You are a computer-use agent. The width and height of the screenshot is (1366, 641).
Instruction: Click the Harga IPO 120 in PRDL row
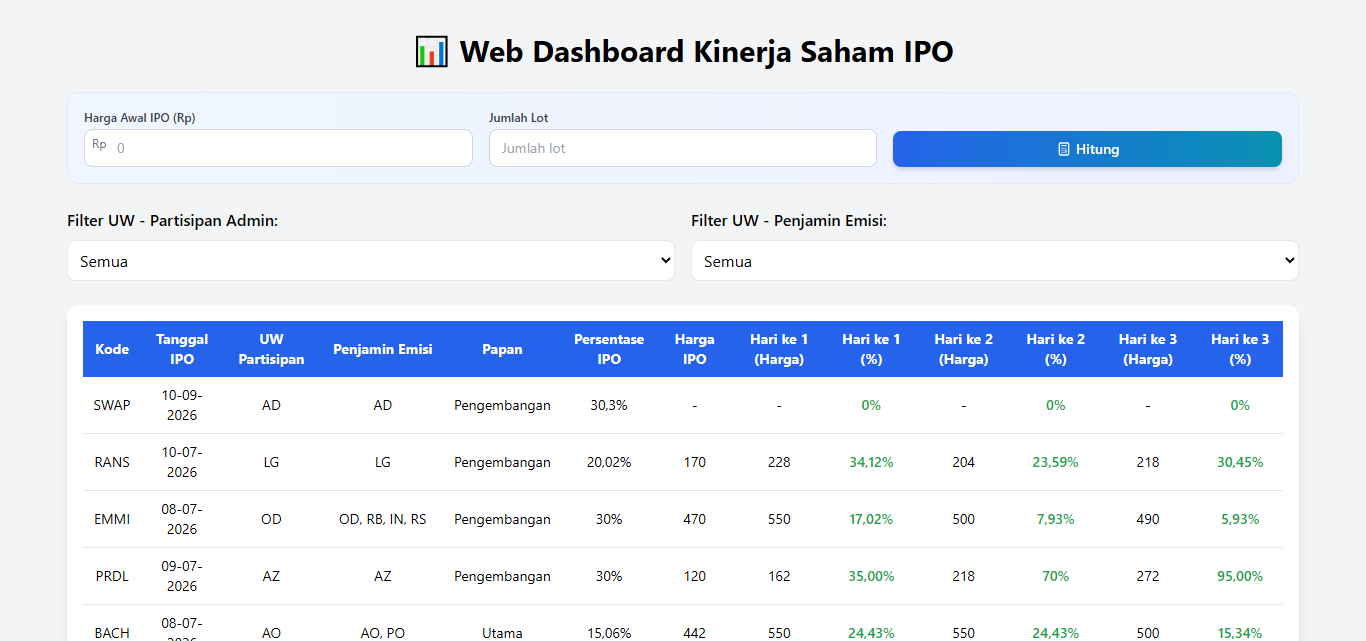[x=695, y=576]
